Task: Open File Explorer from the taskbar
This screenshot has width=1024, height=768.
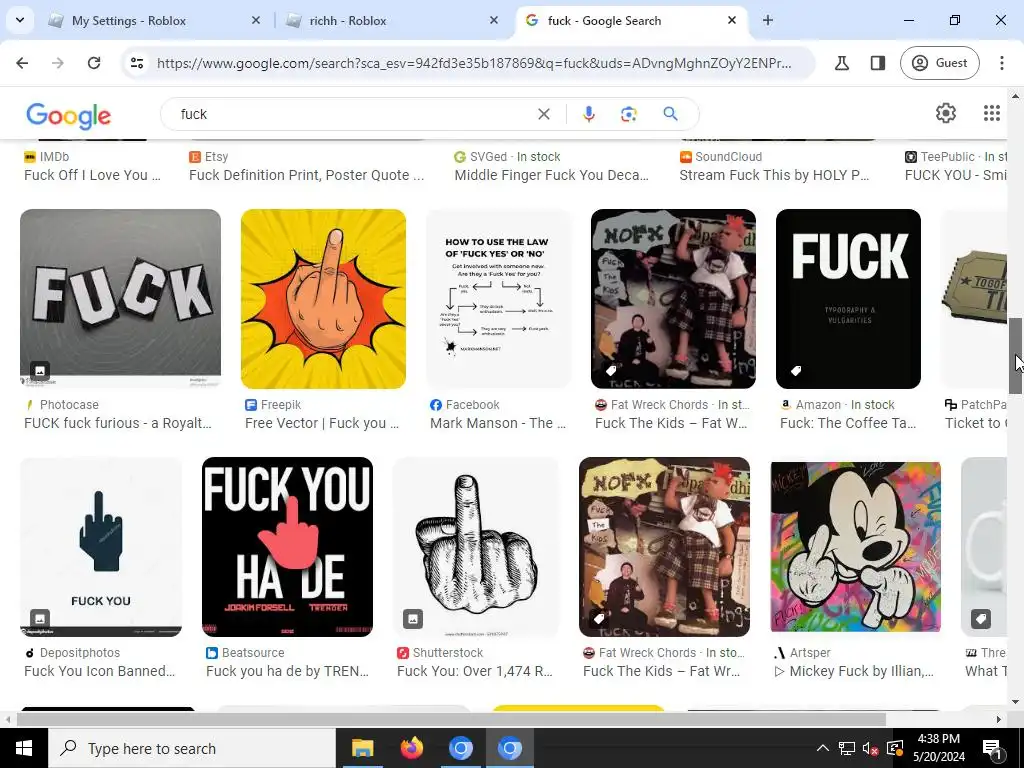Action: click(362, 748)
